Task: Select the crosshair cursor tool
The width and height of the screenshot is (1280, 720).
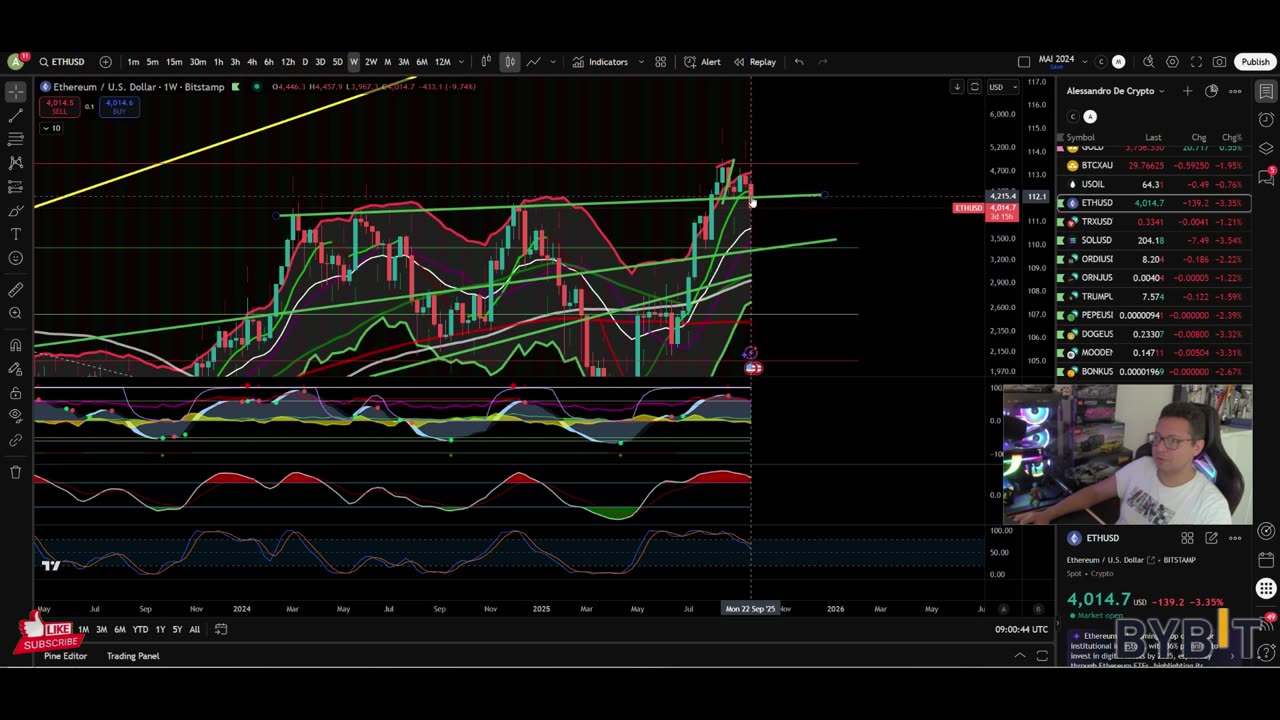Action: tap(16, 92)
